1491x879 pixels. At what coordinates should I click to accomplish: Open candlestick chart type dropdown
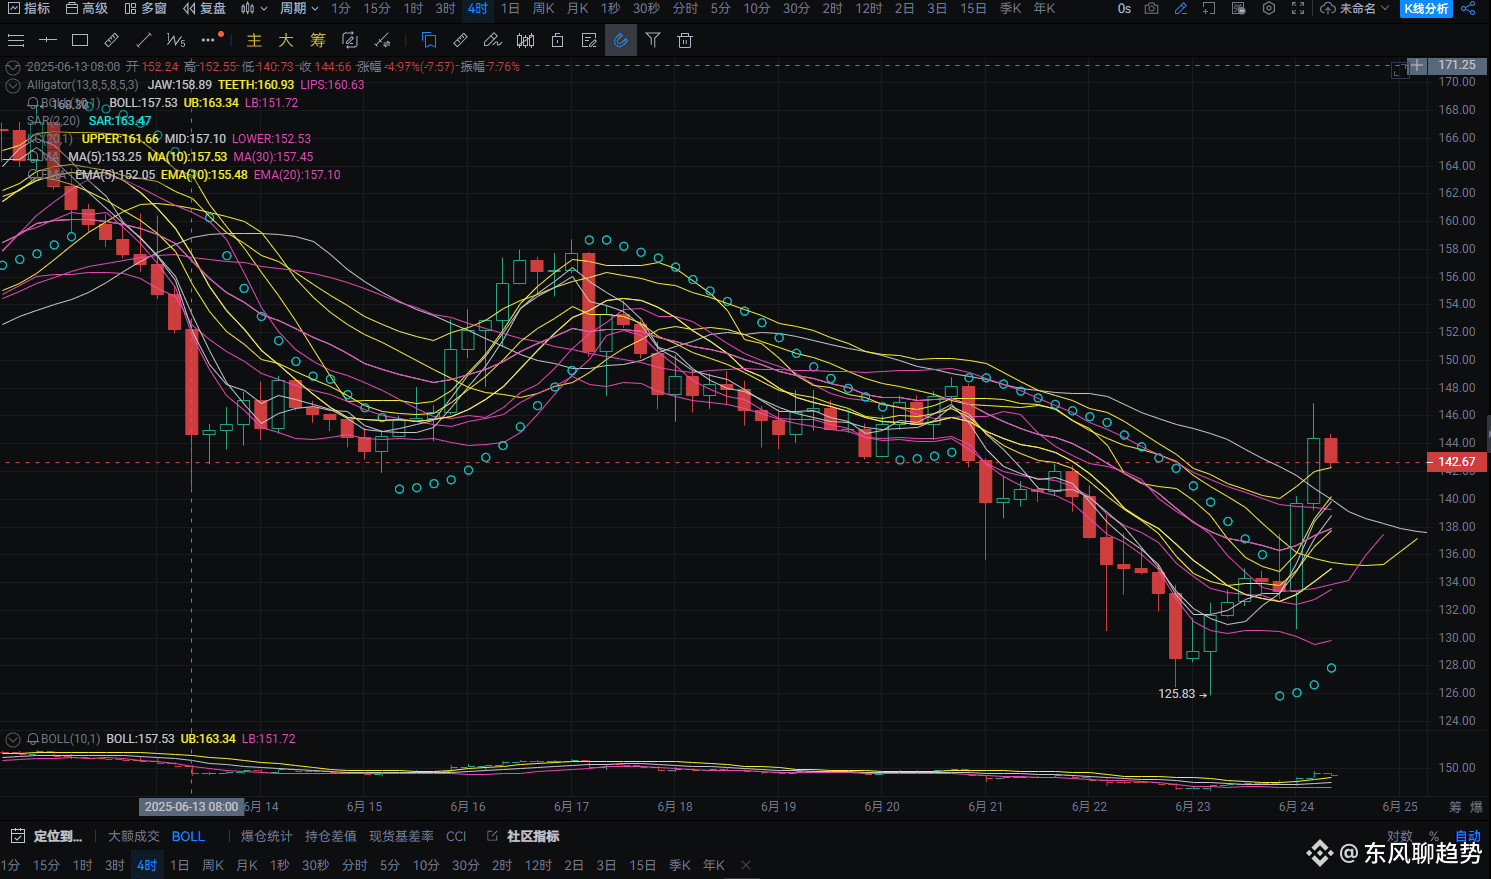tap(254, 8)
